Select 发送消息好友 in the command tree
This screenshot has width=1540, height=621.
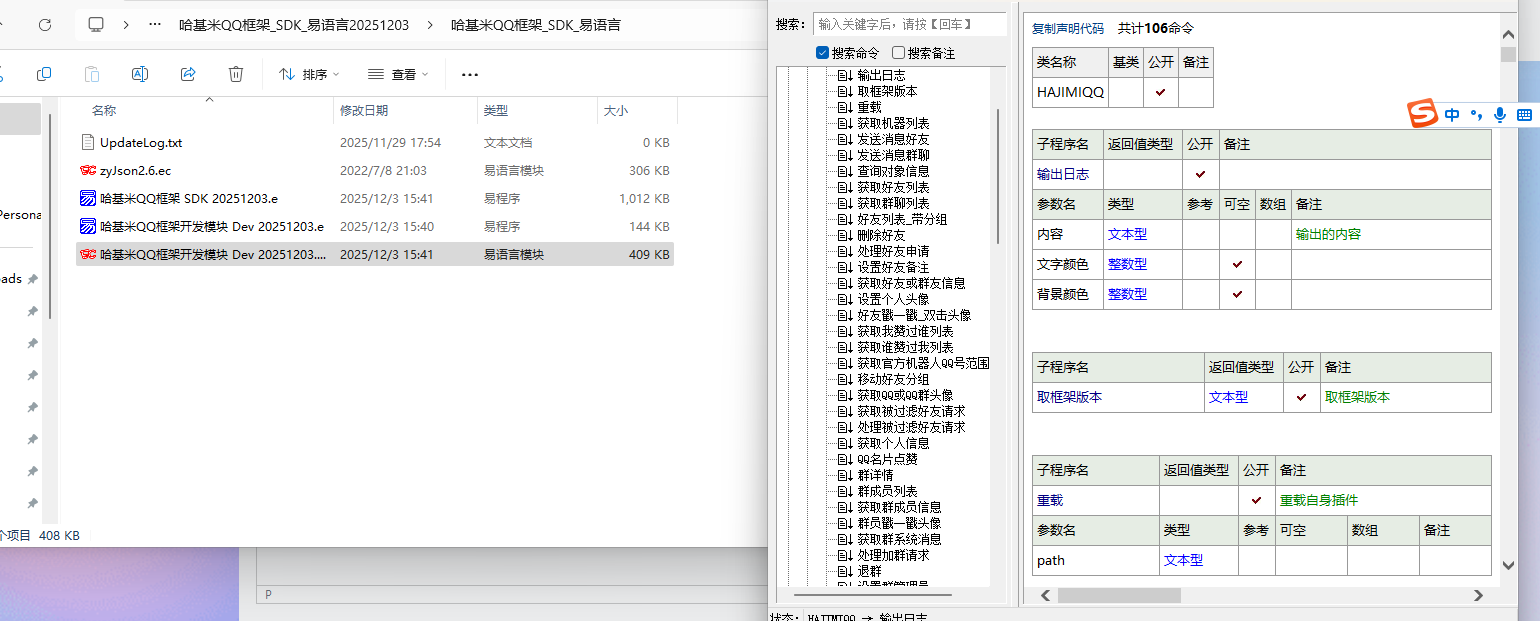click(893, 139)
